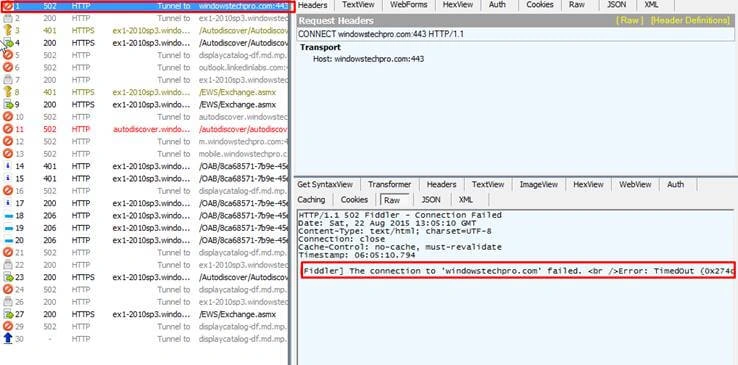Select session 10 autodiscover.windowstech tunnel row
This screenshot has width=738, height=365.
pyautogui.click(x=144, y=117)
